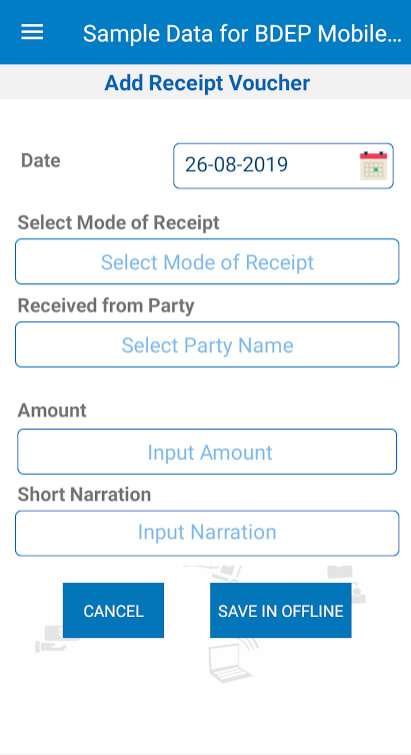Click the faded watermark graphic above the buttons
Screen dimensions: 411x755
(x=212, y=573)
